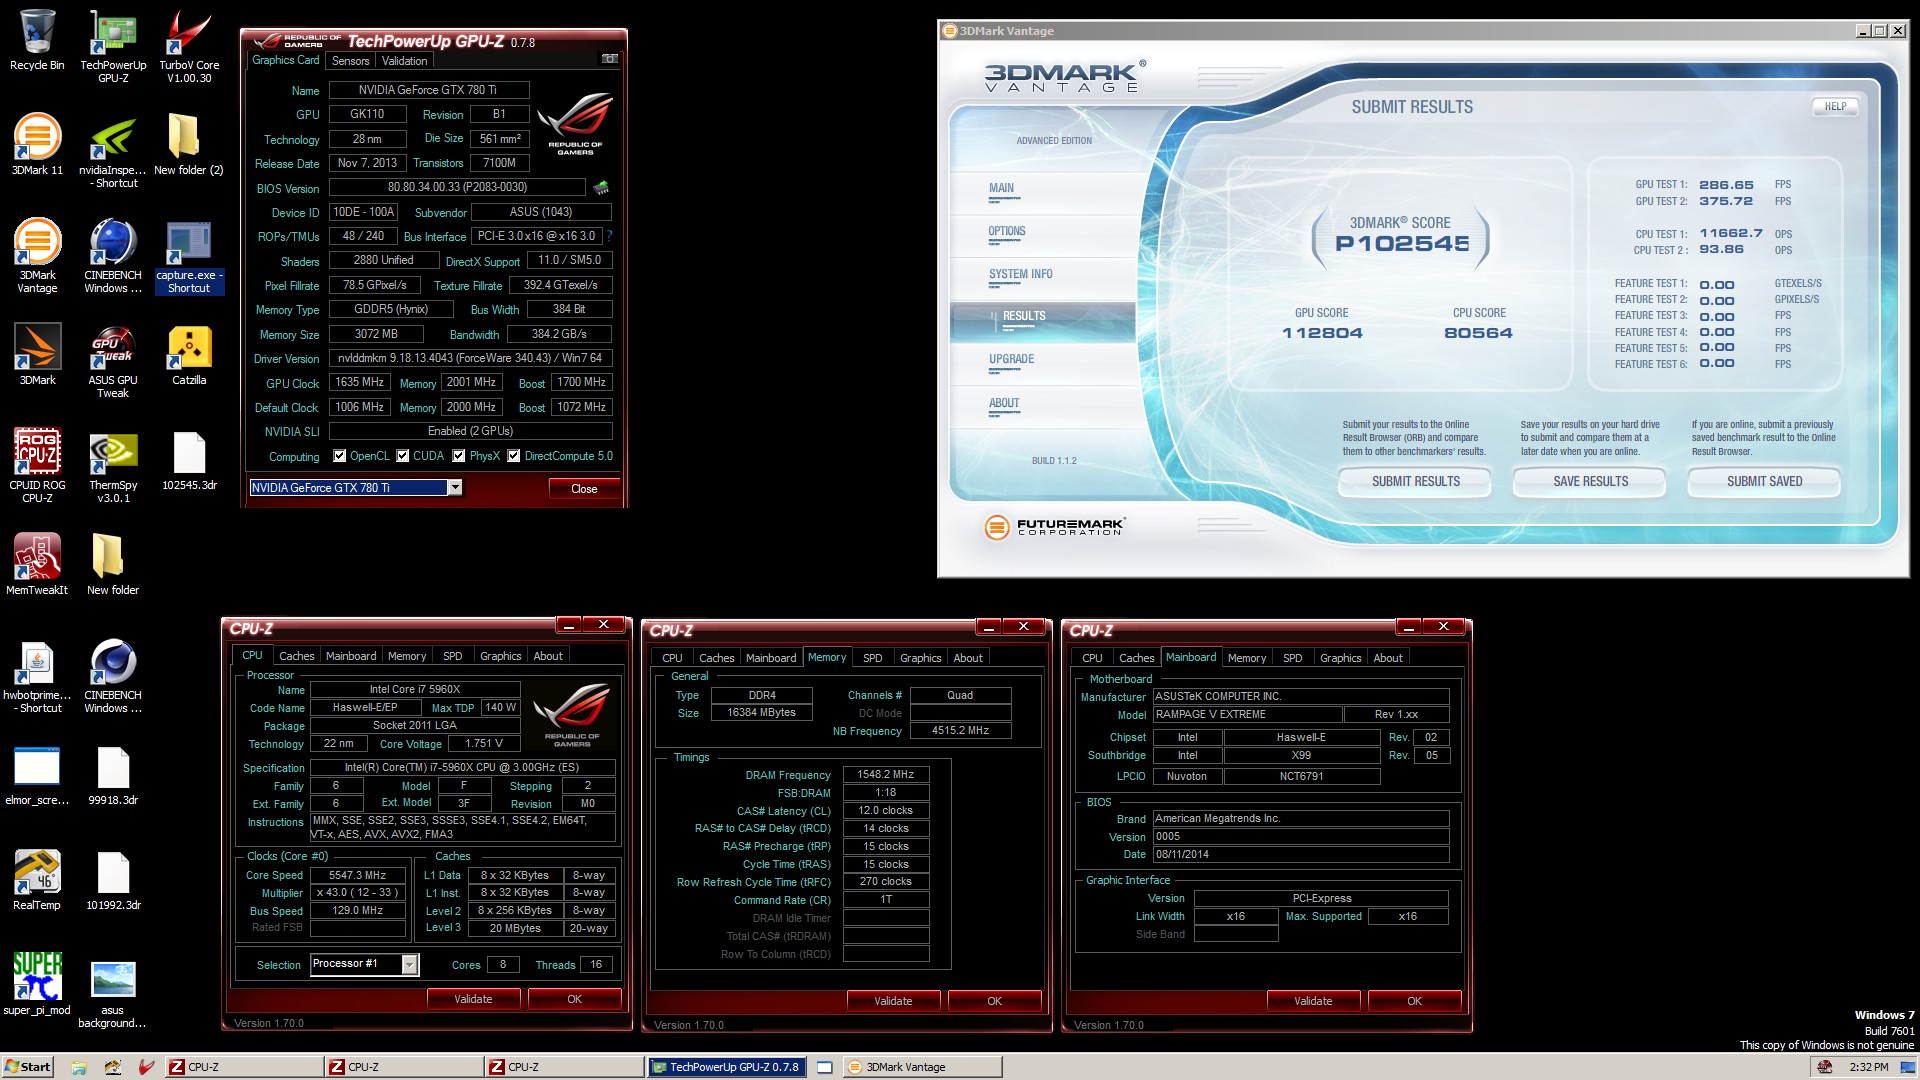Switch to Sensors tab in GPU-Z

click(351, 61)
